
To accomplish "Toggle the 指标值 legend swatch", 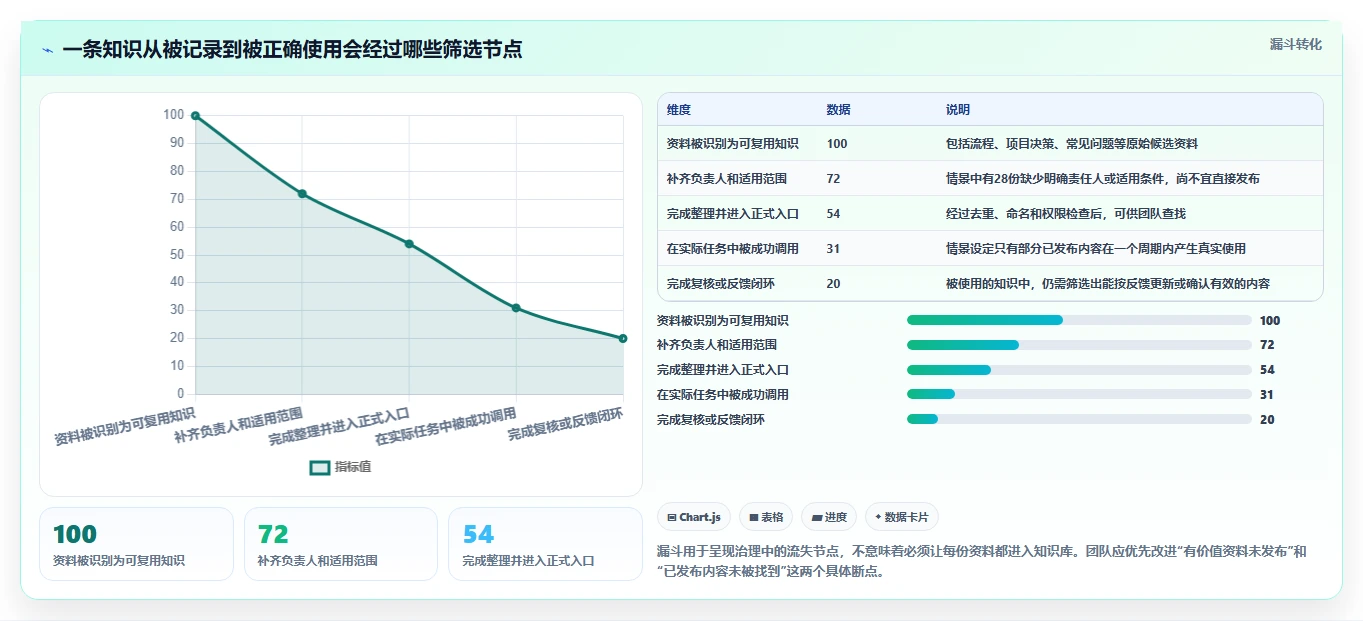I will point(320,467).
